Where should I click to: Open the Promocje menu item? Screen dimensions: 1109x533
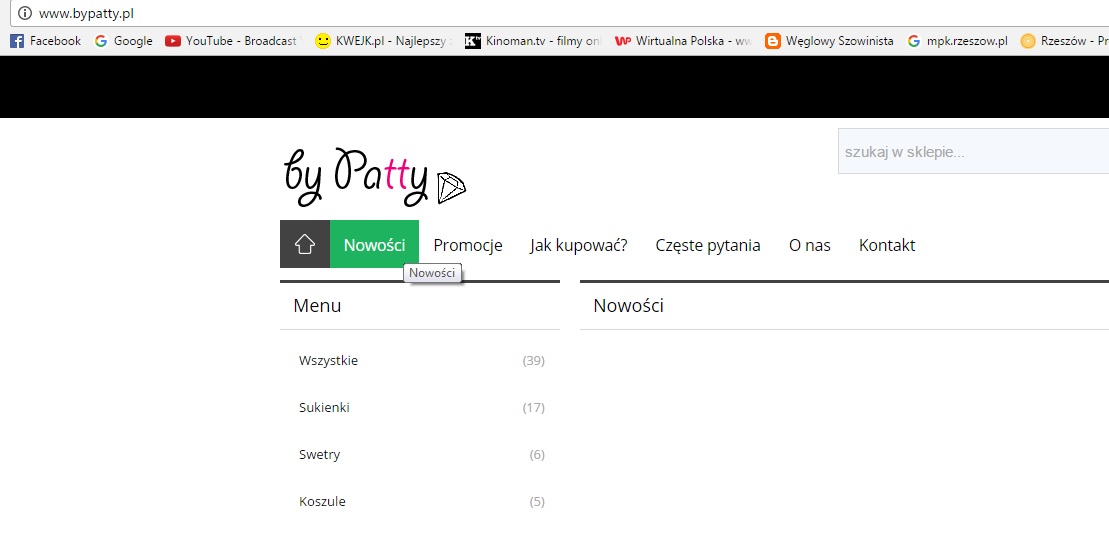[x=468, y=245]
